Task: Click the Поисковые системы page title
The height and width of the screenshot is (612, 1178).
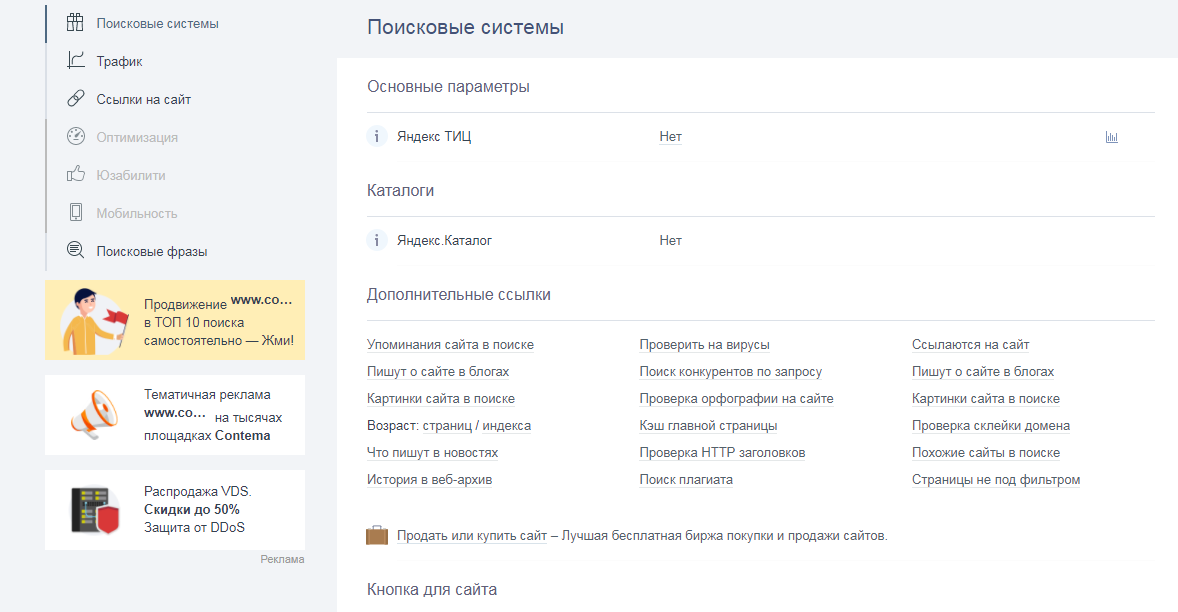Action: point(465,28)
